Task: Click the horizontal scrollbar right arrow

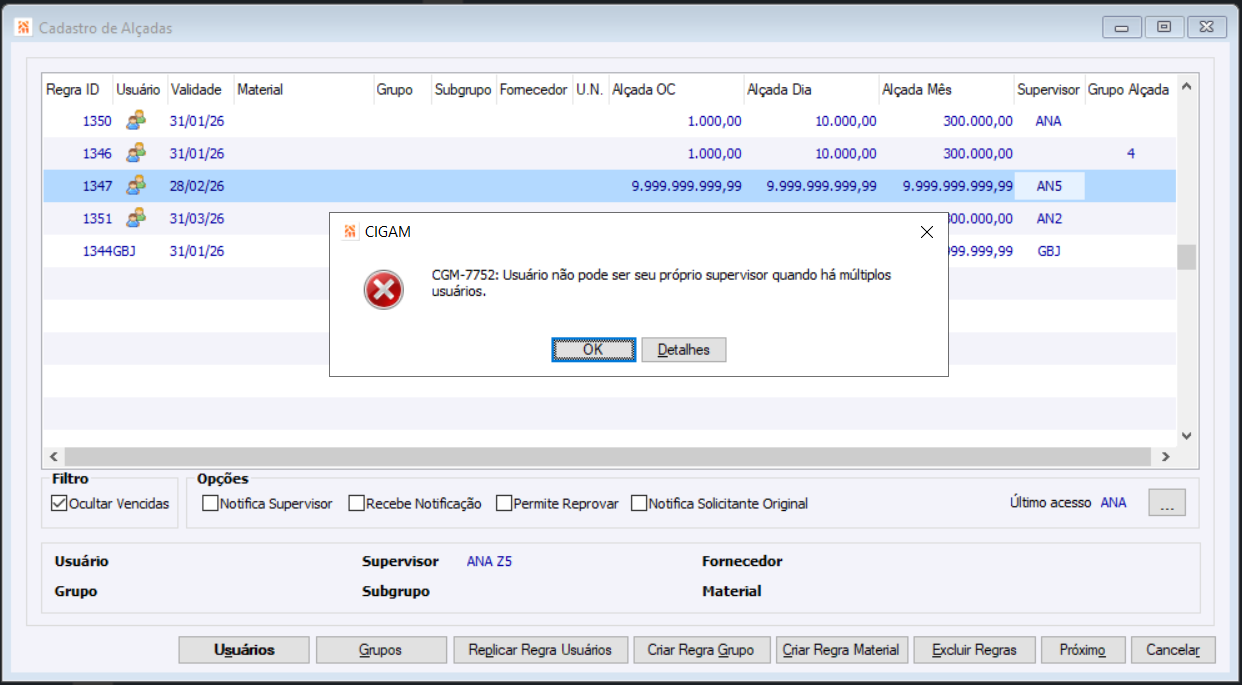Action: (x=1166, y=456)
